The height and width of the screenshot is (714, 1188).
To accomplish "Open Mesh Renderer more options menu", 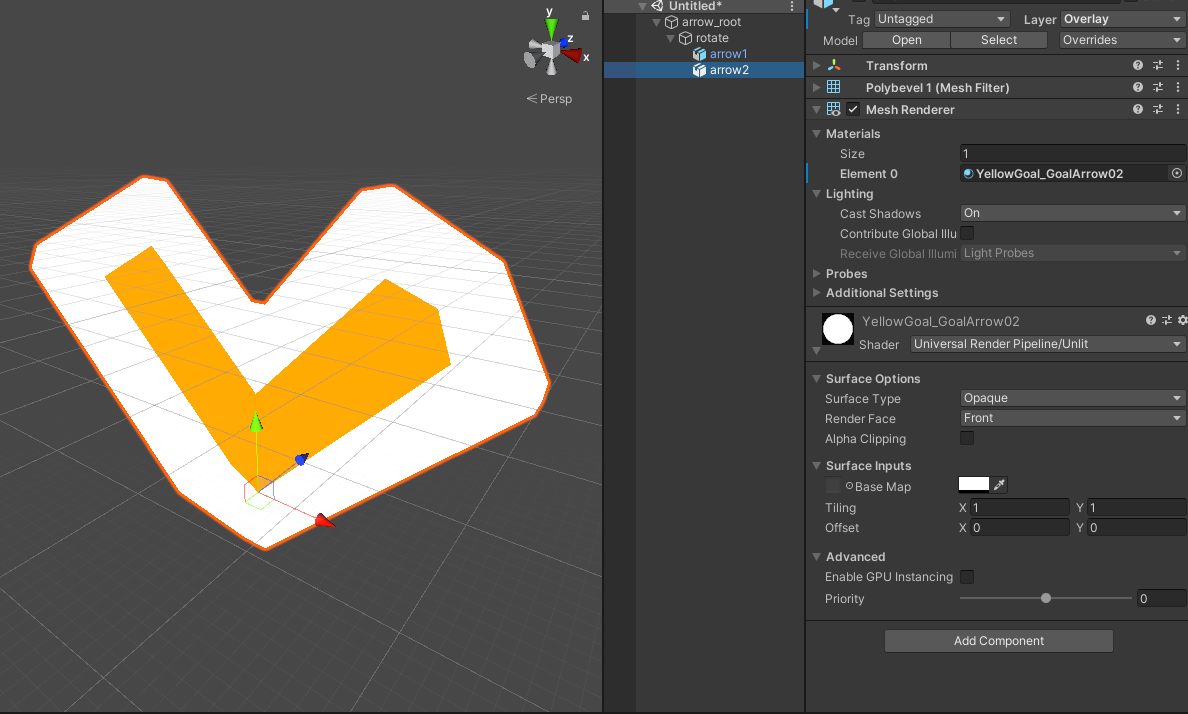I will pyautogui.click(x=1177, y=109).
